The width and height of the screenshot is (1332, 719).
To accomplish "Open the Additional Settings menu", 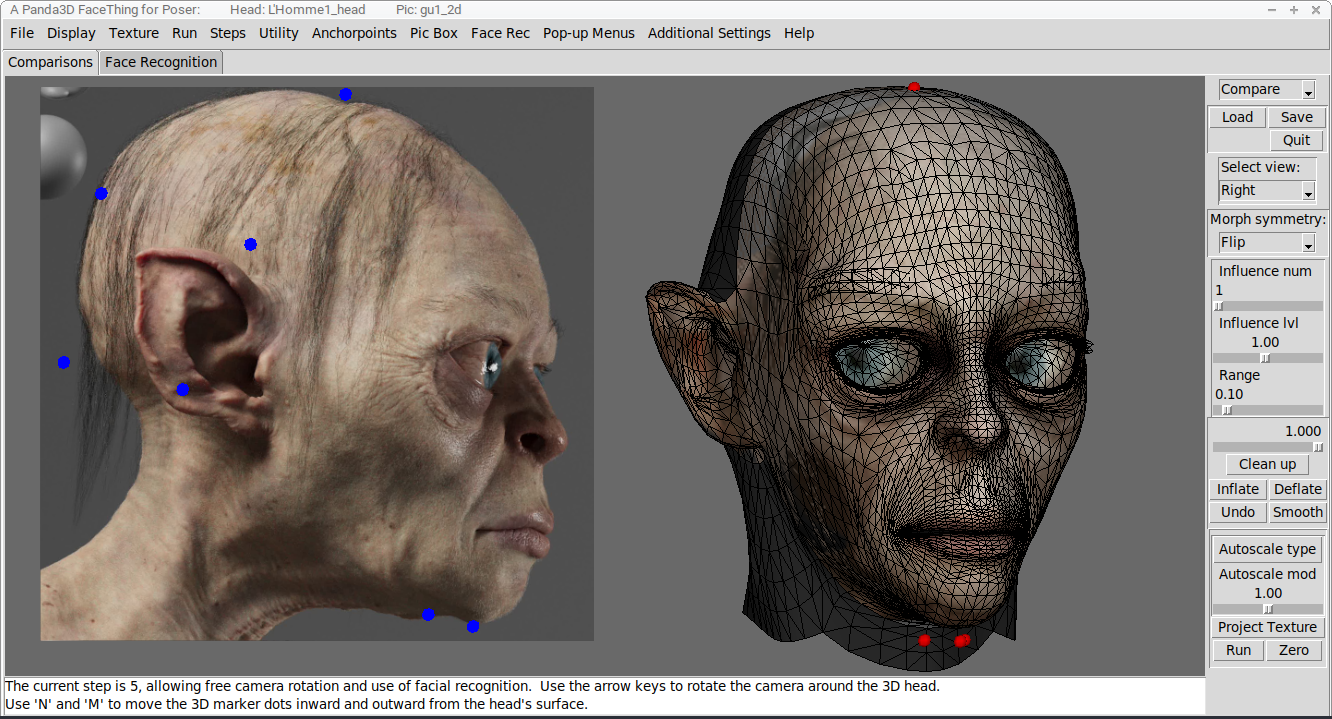I will 709,33.
